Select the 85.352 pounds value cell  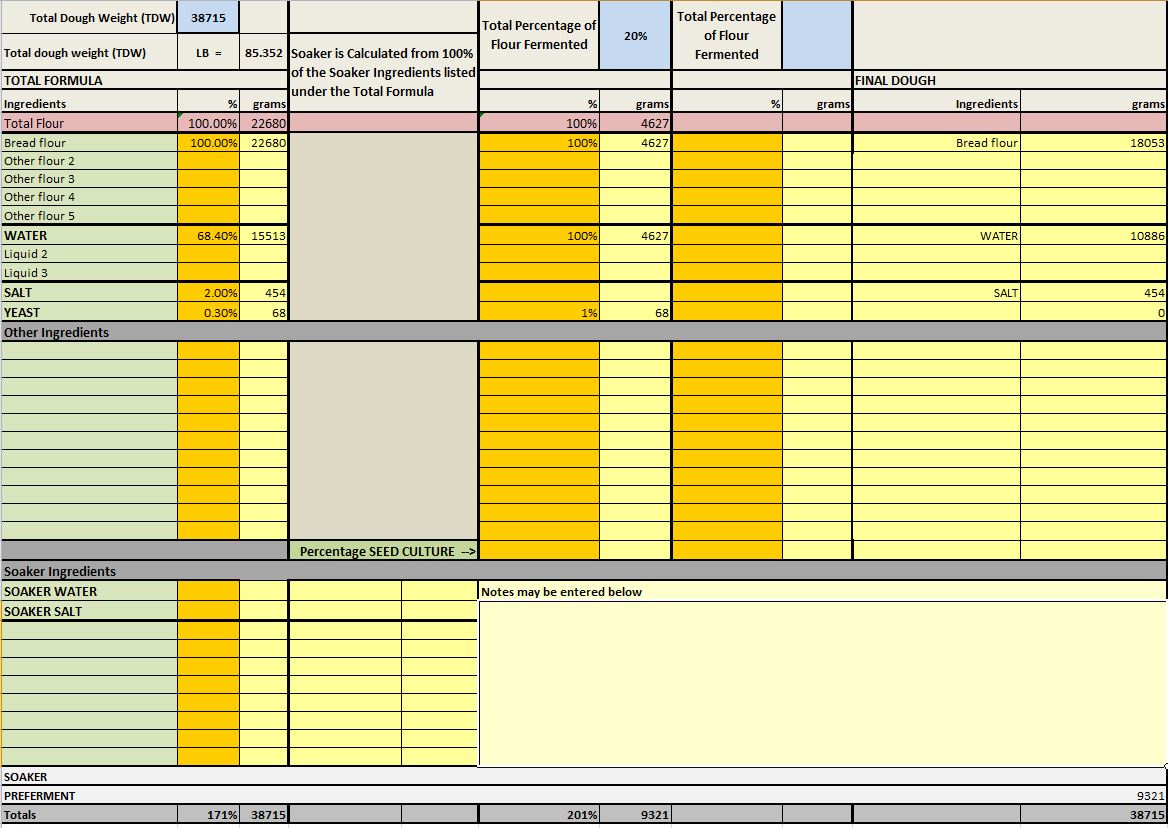click(x=263, y=53)
